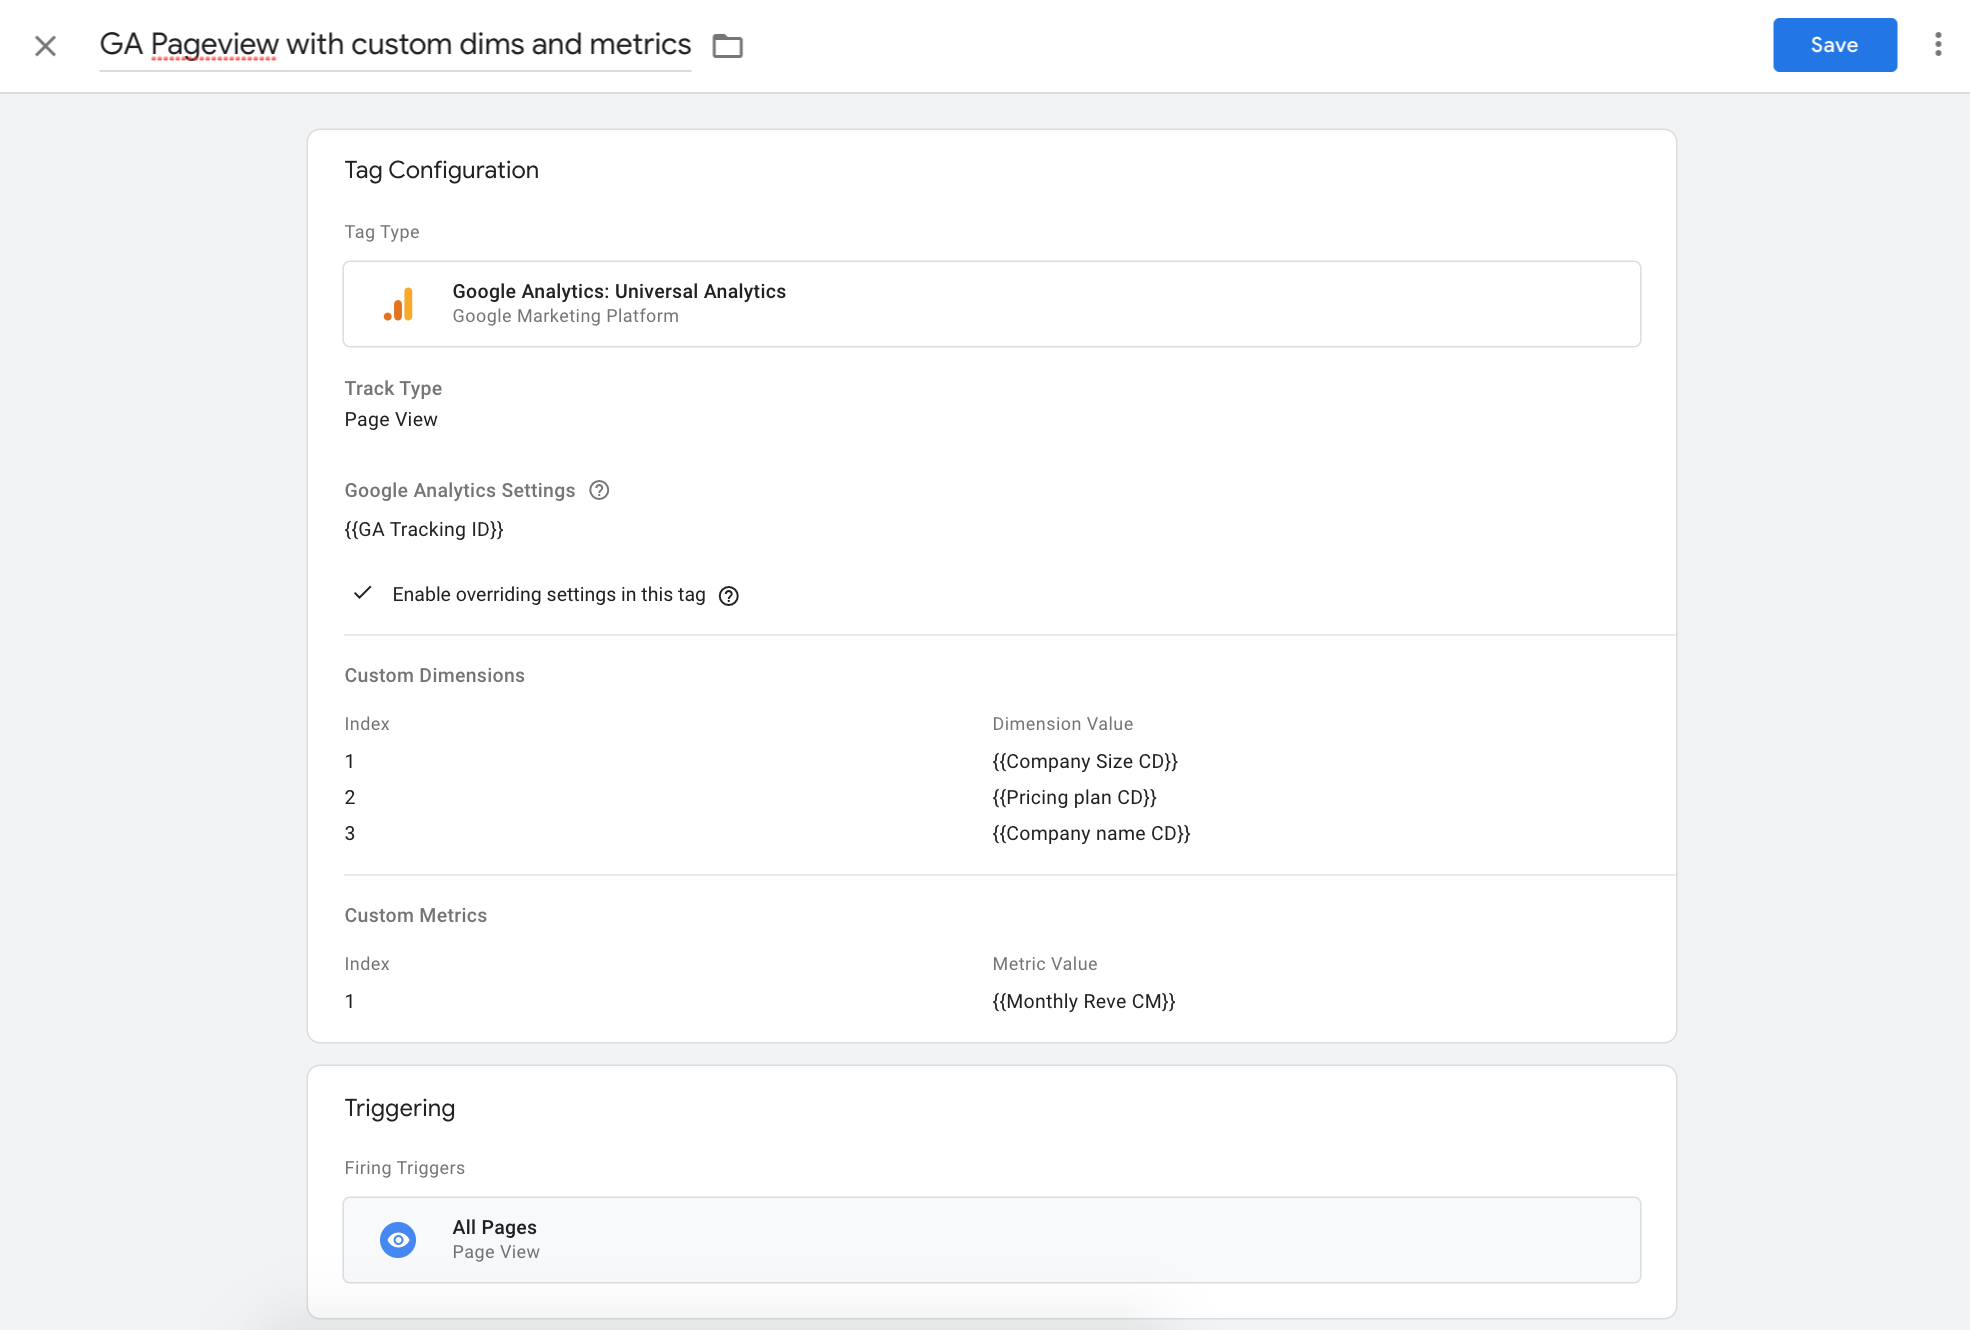Click the checkmark beside Enable overriding settings

point(362,594)
